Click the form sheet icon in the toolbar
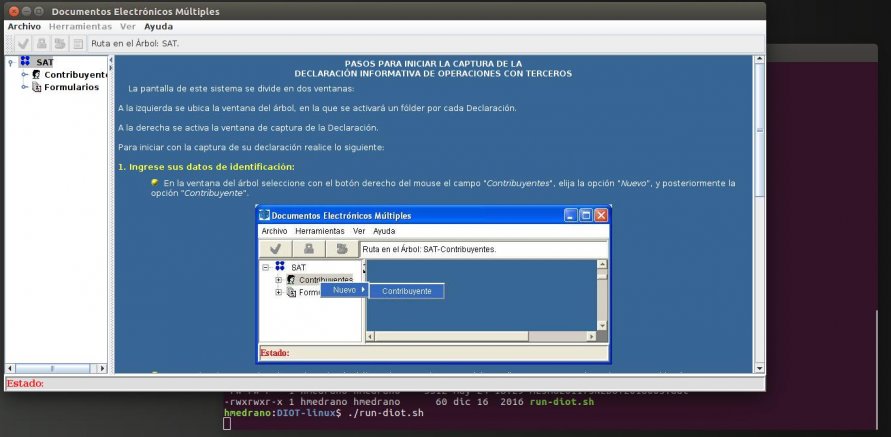The image size is (891, 437). (78, 43)
